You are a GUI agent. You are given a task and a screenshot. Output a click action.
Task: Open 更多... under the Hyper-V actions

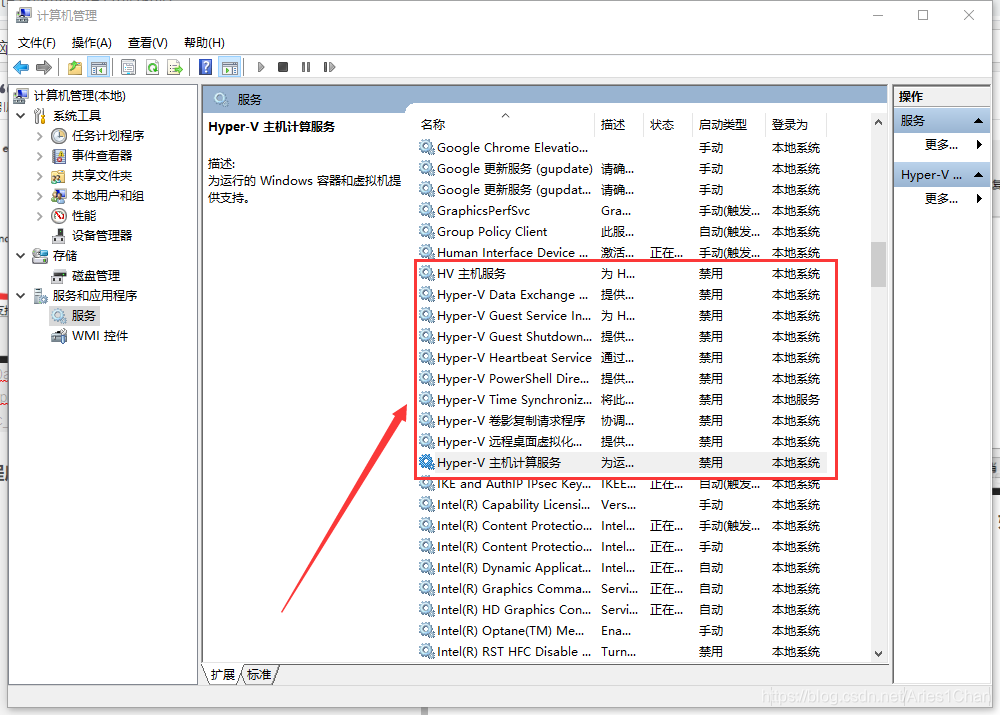tap(941, 198)
